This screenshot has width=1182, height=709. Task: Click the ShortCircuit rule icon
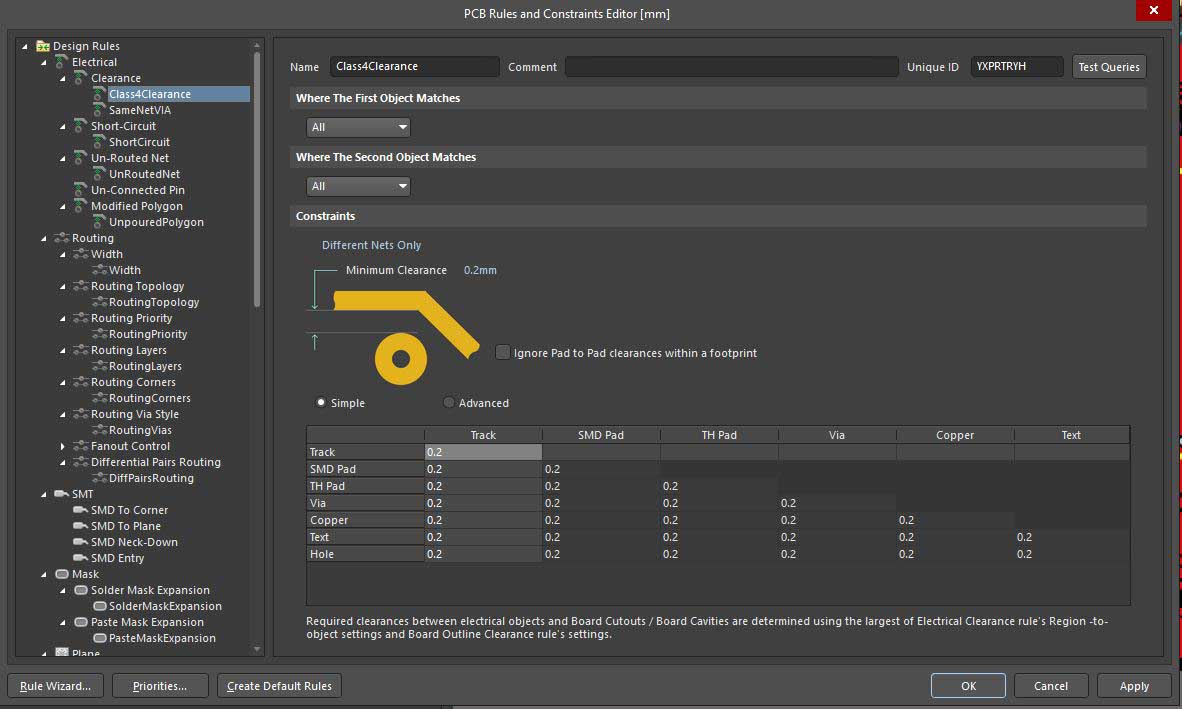[99, 142]
